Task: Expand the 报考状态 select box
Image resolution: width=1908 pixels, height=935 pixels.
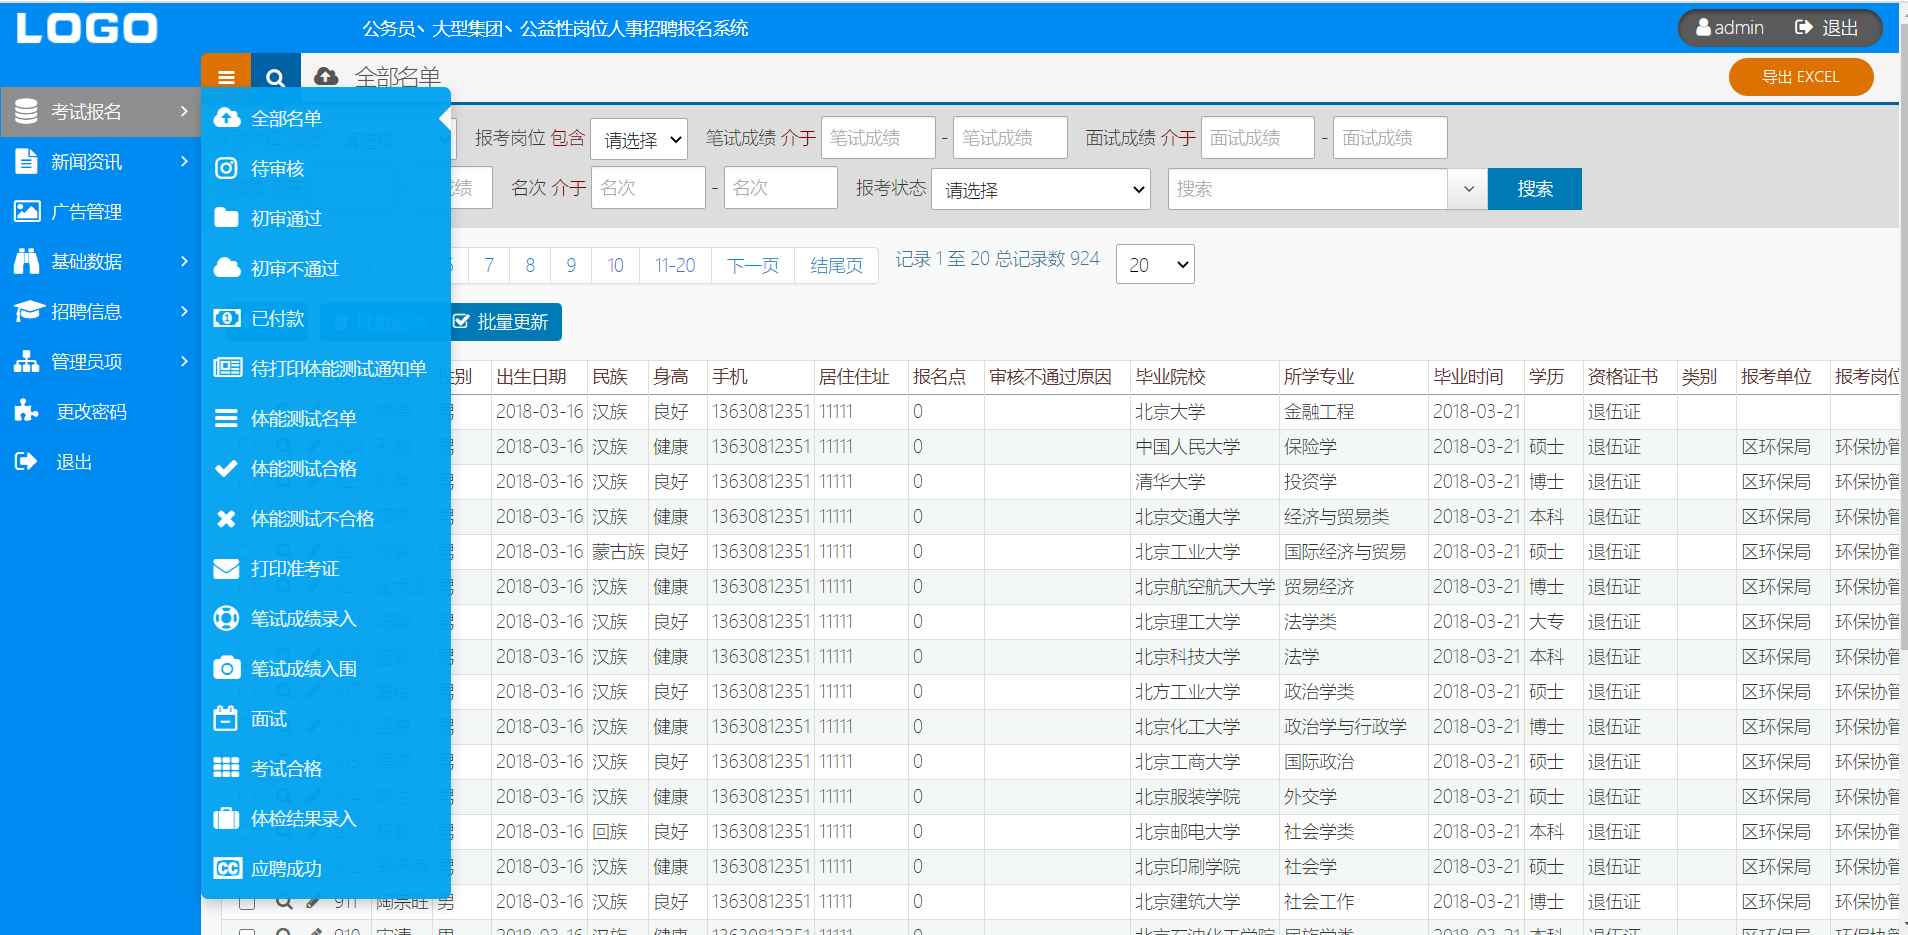Action: click(1041, 189)
